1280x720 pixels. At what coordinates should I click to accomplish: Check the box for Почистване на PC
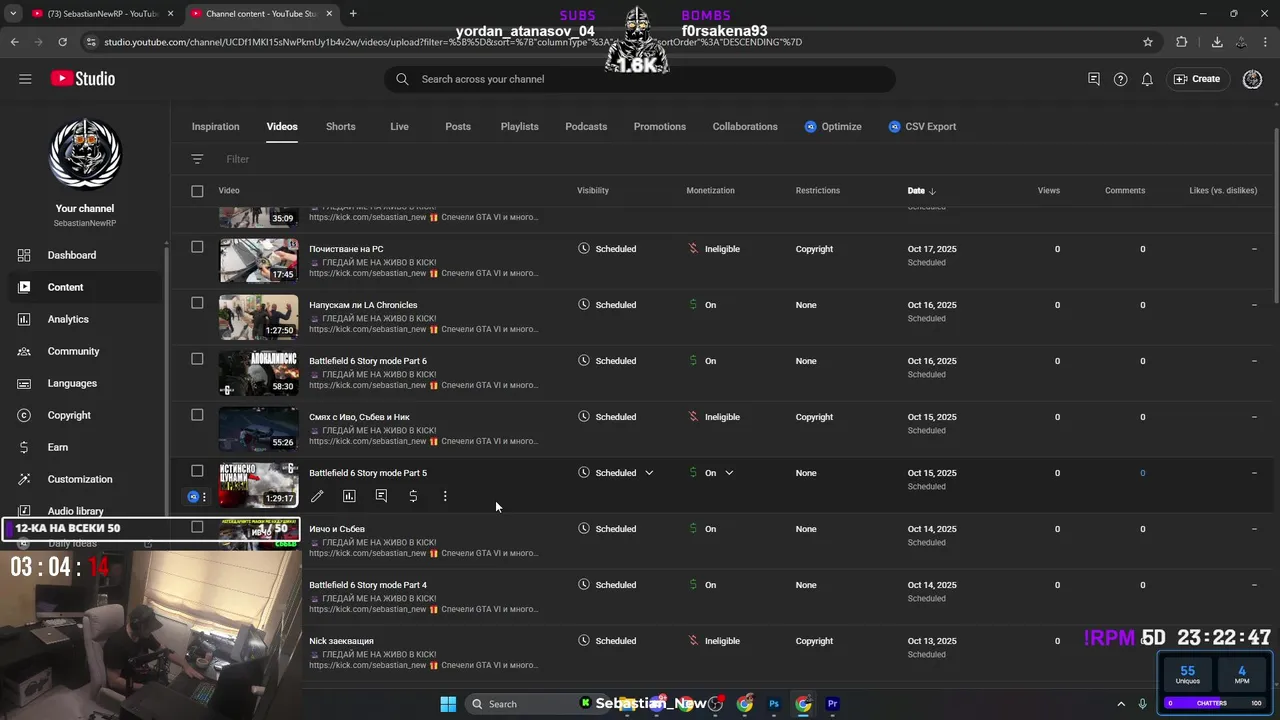(x=197, y=247)
